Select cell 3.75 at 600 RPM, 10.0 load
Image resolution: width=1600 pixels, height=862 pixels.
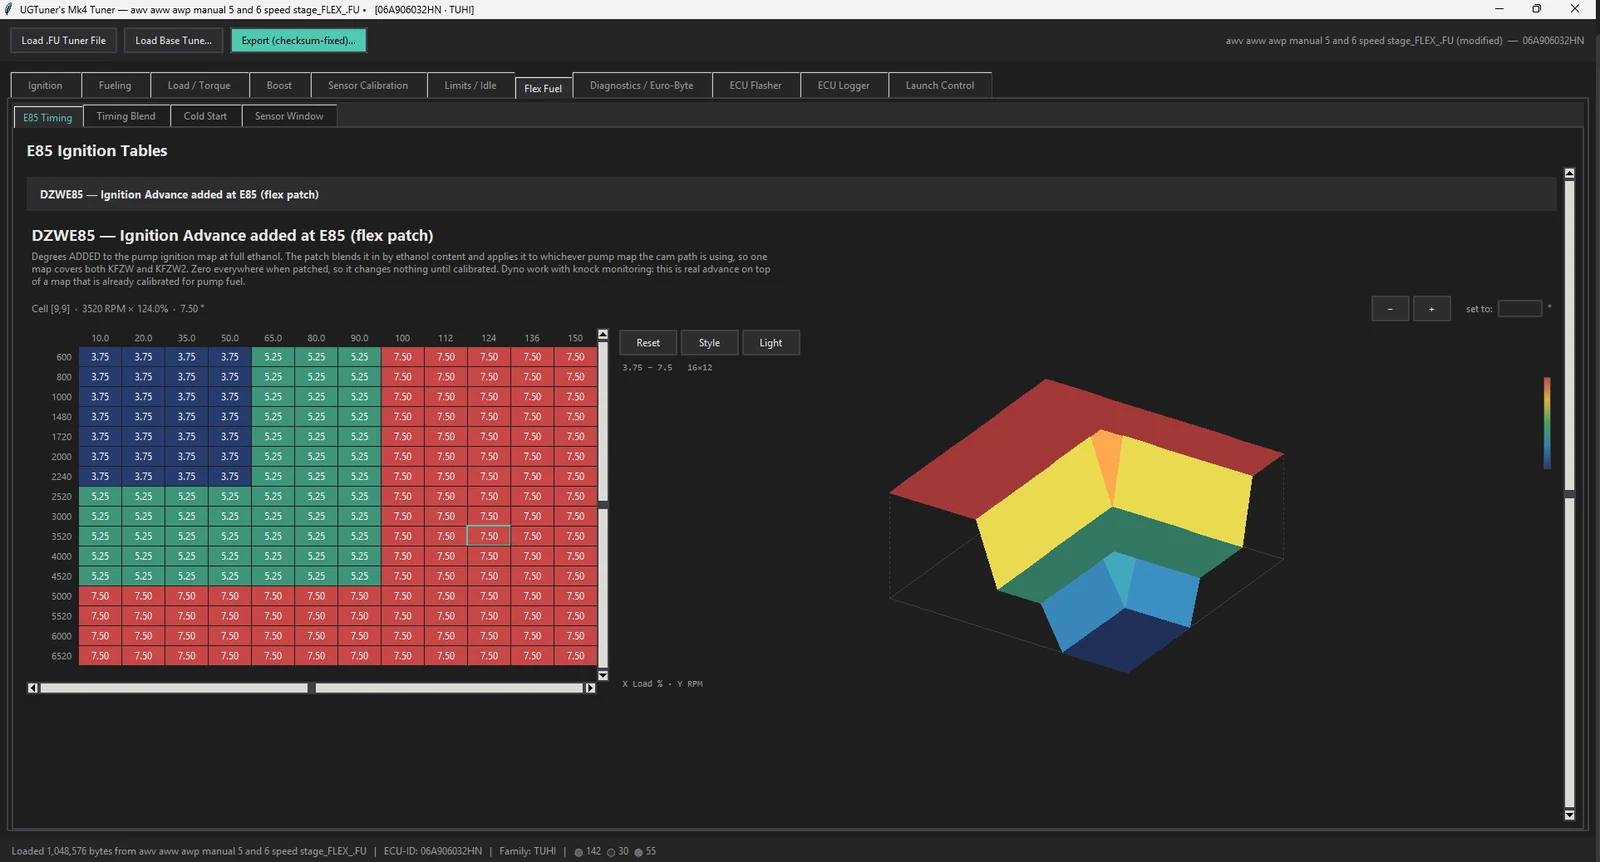[x=100, y=357]
